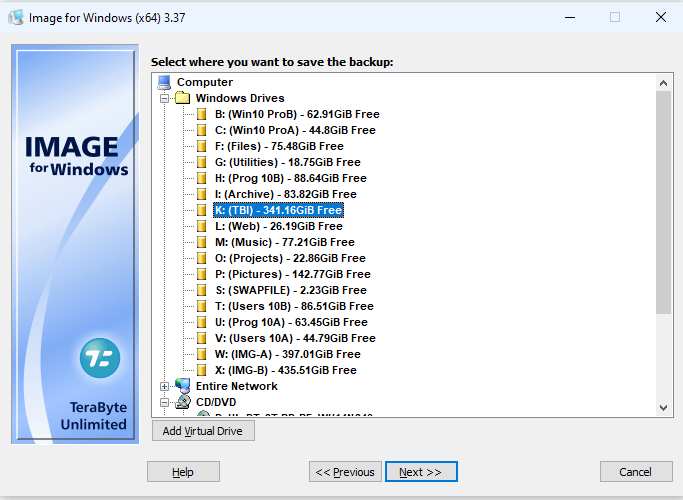Select I: (Archive) - 83.82GiB Free

(x=285, y=194)
